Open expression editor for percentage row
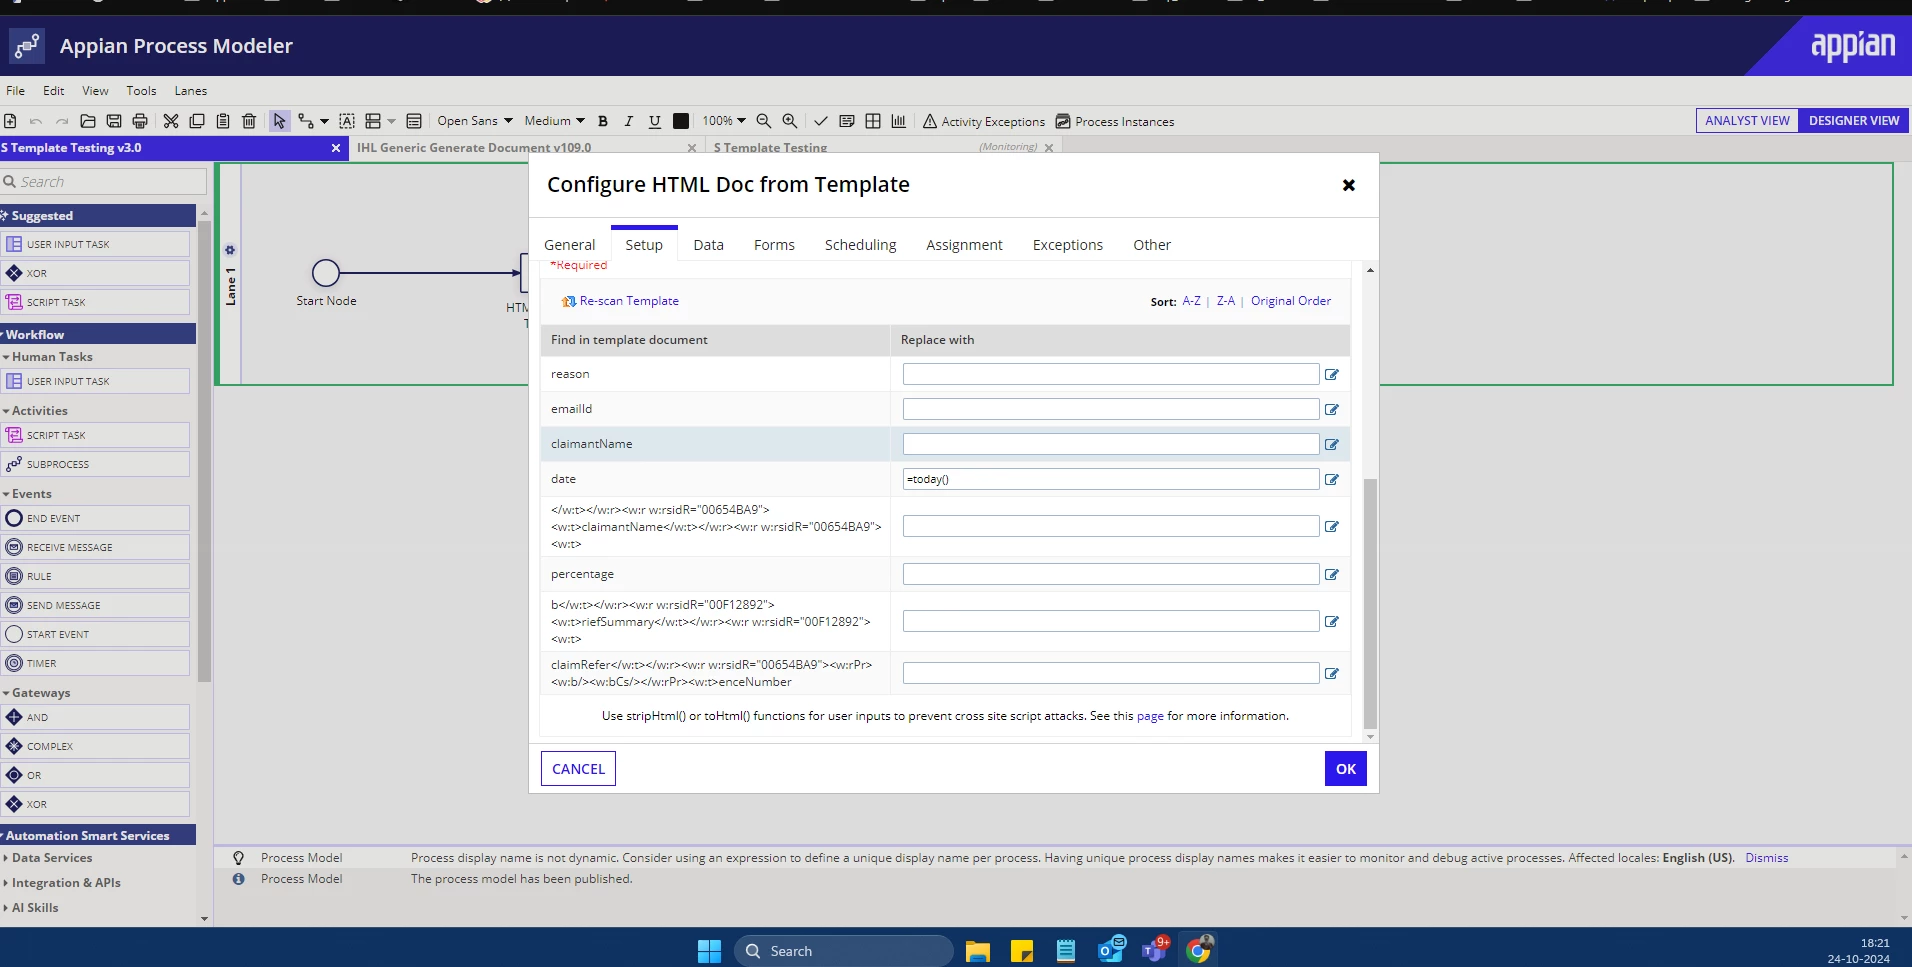Screen dimensions: 1912x967 1332,574
